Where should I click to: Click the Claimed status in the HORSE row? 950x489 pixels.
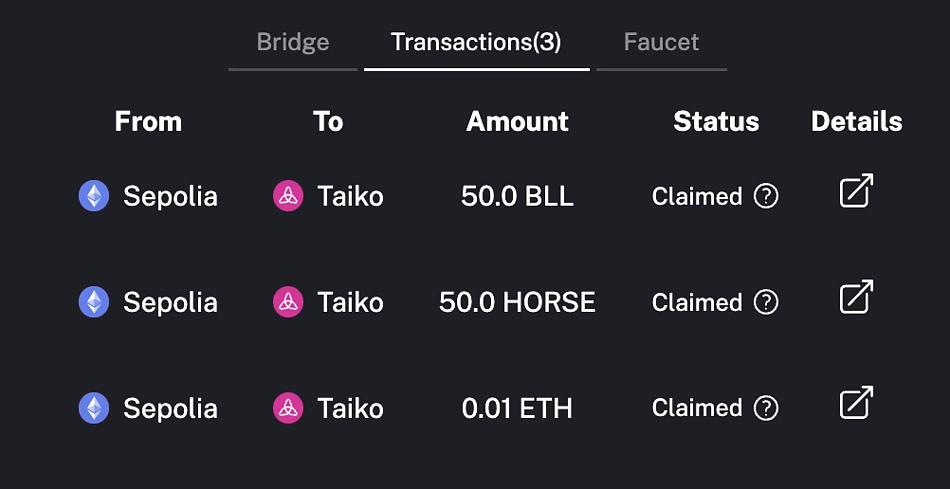pyautogui.click(x=697, y=302)
